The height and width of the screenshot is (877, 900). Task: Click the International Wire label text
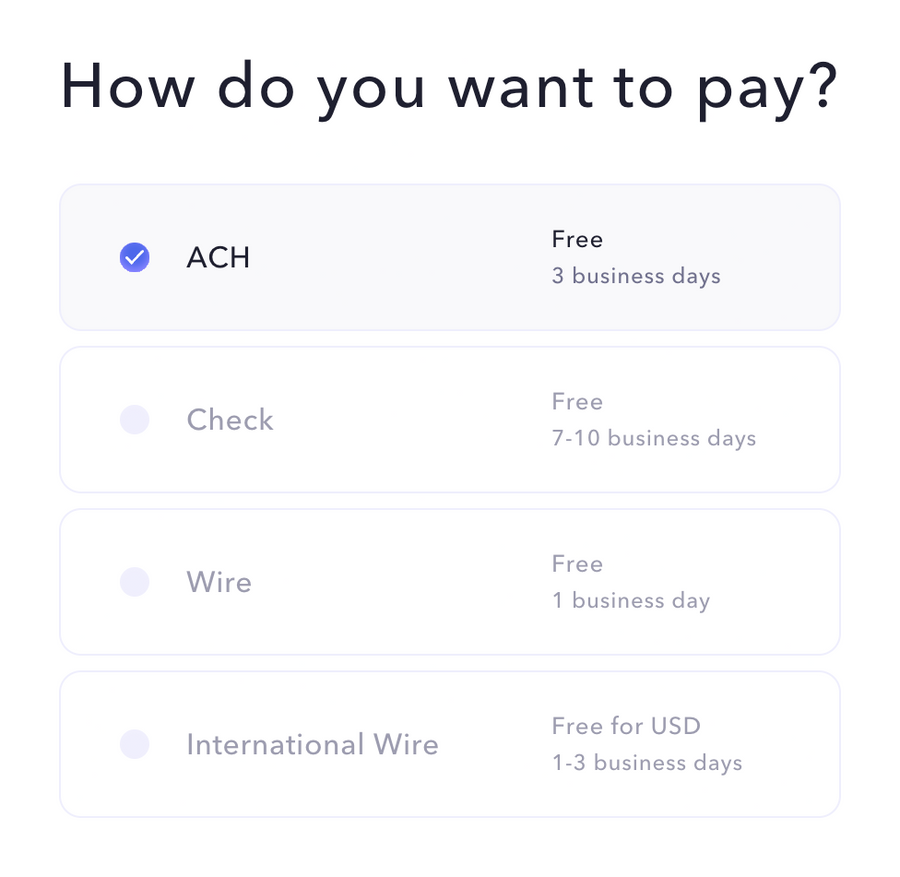tap(312, 744)
